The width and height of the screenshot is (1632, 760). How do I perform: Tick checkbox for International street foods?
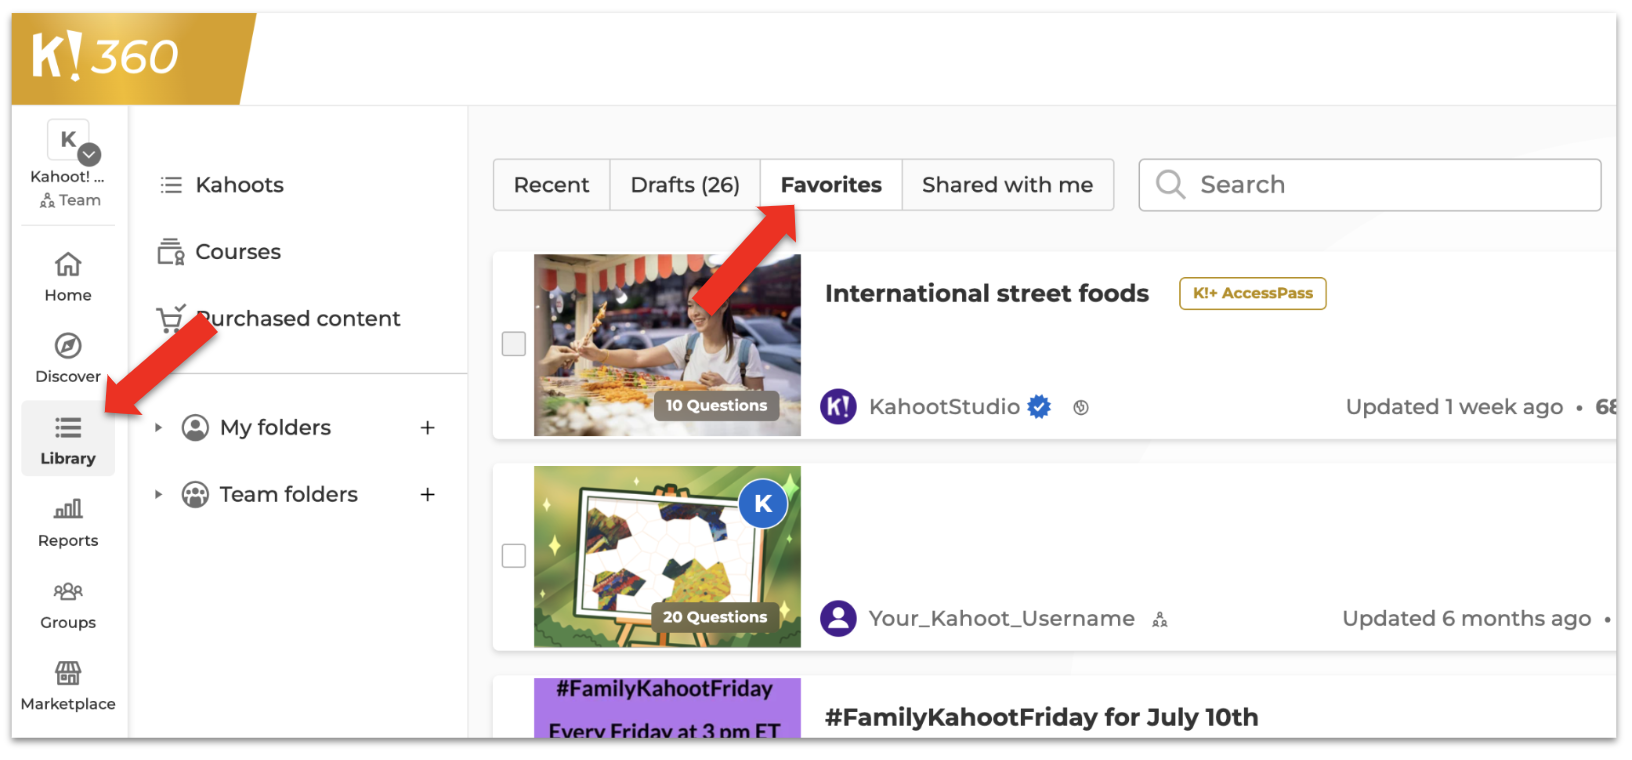514,344
